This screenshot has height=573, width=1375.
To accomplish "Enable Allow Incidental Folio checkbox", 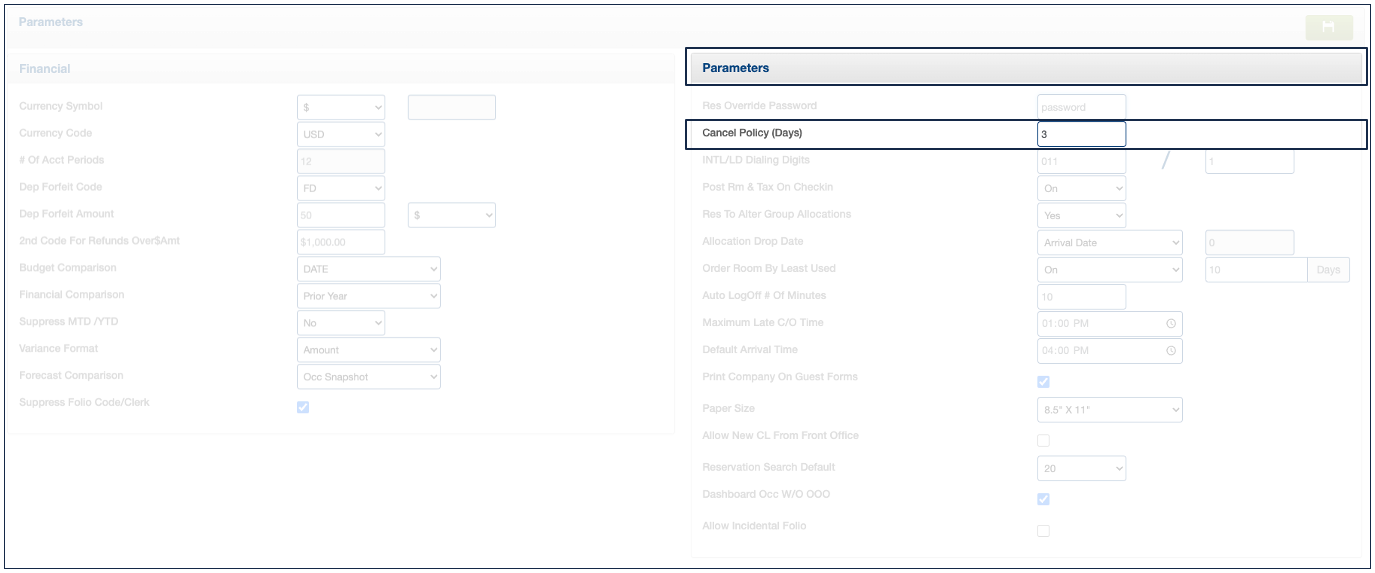I will [1043, 531].
